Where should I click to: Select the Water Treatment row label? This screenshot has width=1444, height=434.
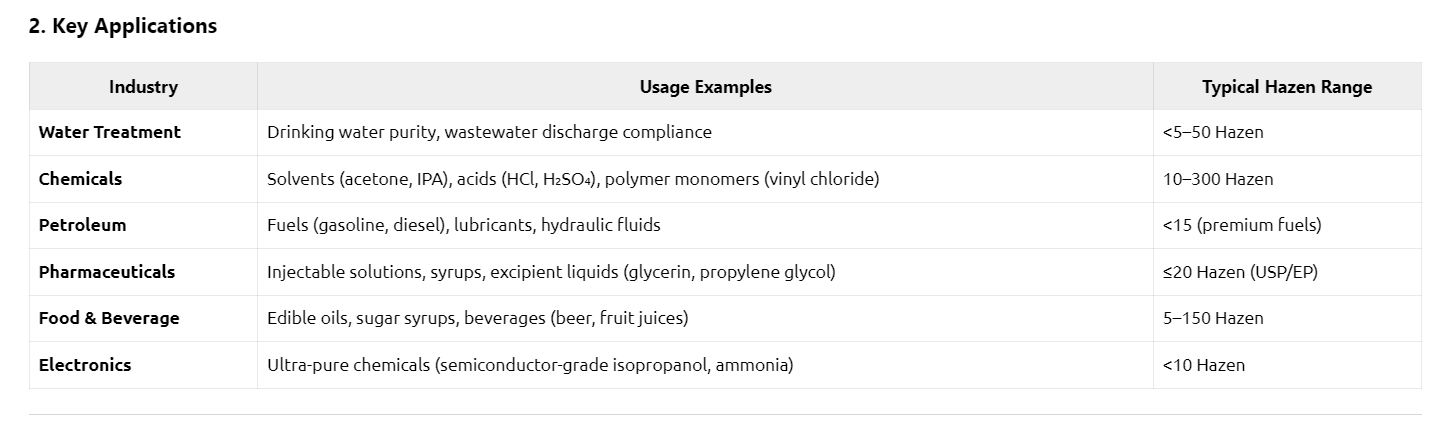tap(110, 132)
